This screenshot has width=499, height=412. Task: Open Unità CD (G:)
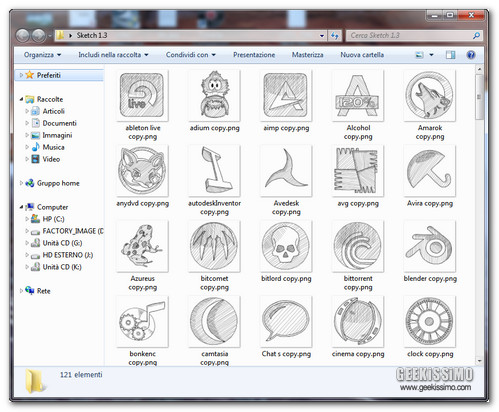click(62, 243)
